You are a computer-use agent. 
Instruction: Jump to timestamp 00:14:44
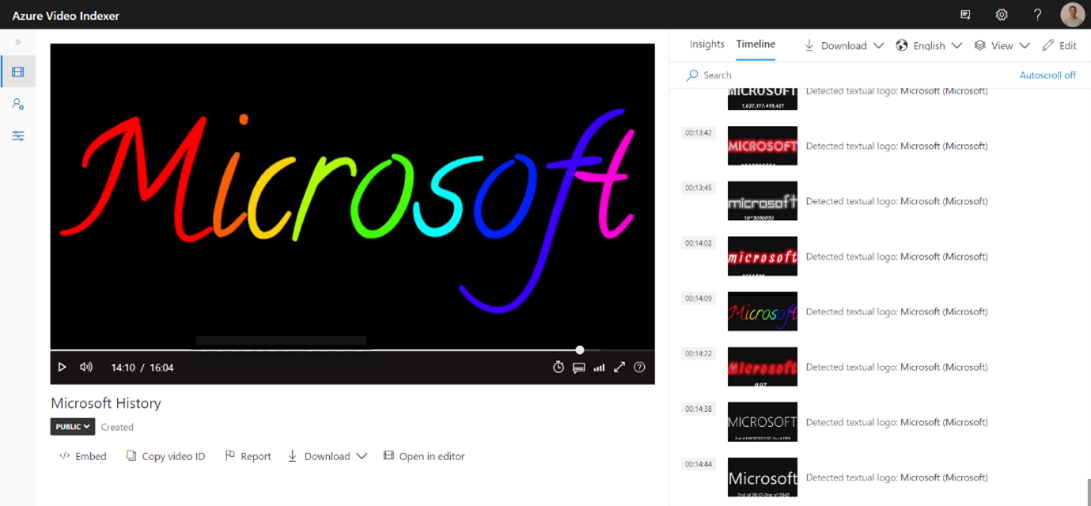point(697,464)
